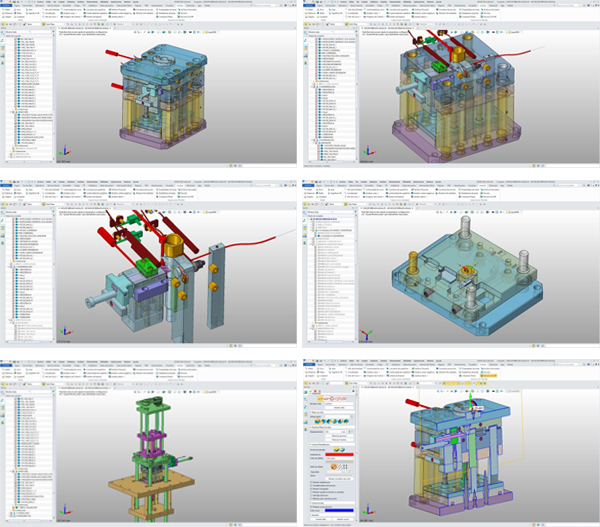This screenshot has width=600, height=527.
Task: Collapse group header above red swatch row
Action: click(x=332, y=444)
